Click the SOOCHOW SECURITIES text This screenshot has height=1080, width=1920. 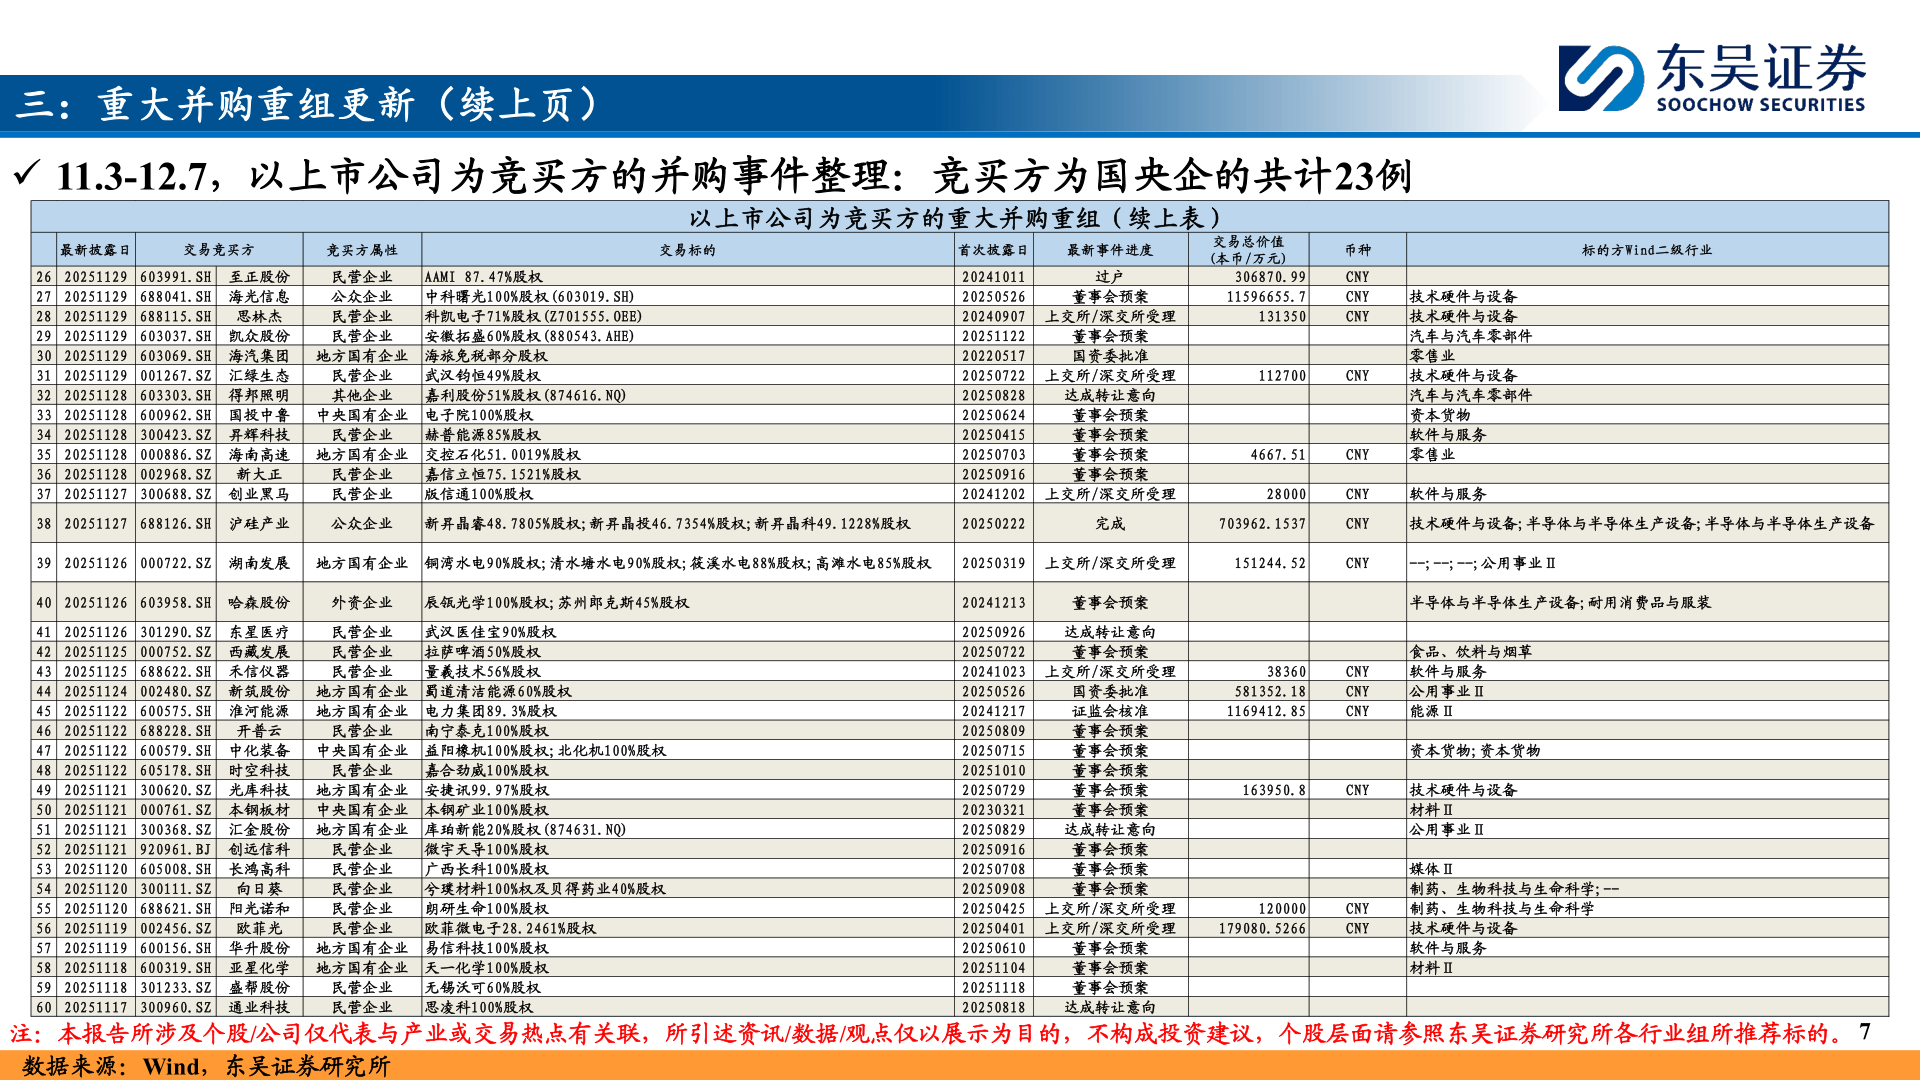(1760, 104)
